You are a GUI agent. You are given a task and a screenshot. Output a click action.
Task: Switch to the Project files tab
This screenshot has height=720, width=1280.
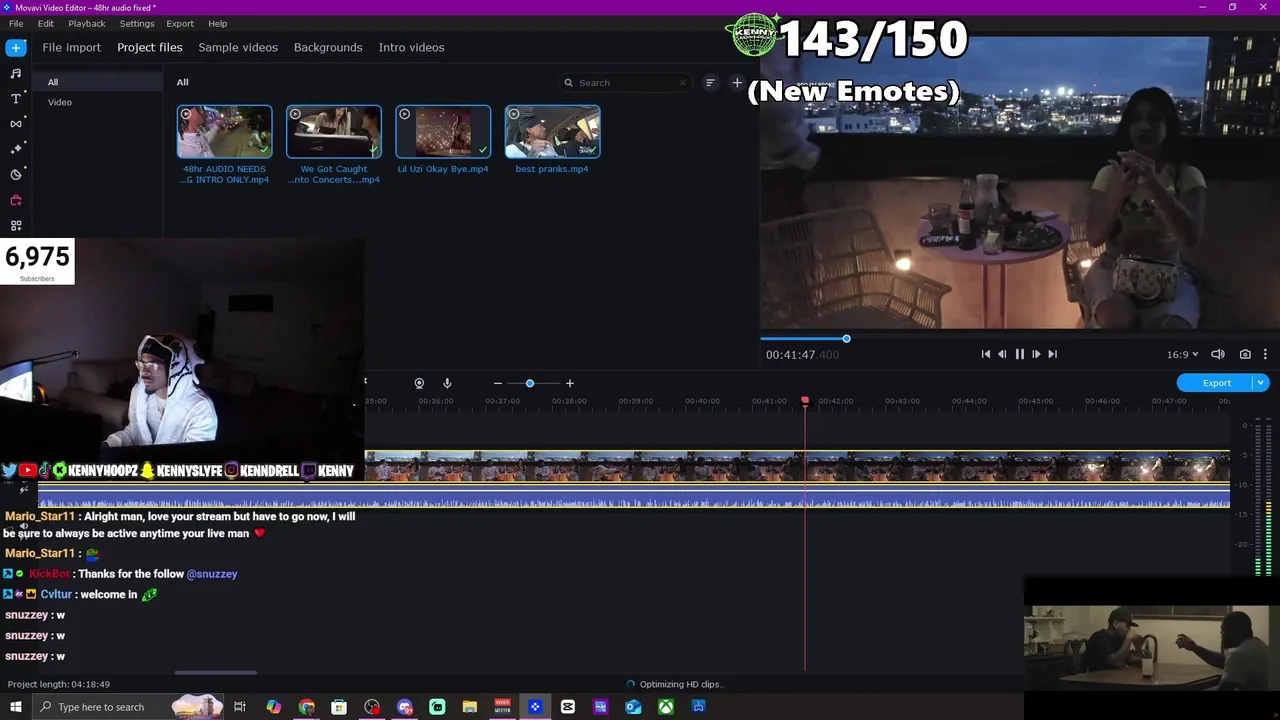pos(150,47)
